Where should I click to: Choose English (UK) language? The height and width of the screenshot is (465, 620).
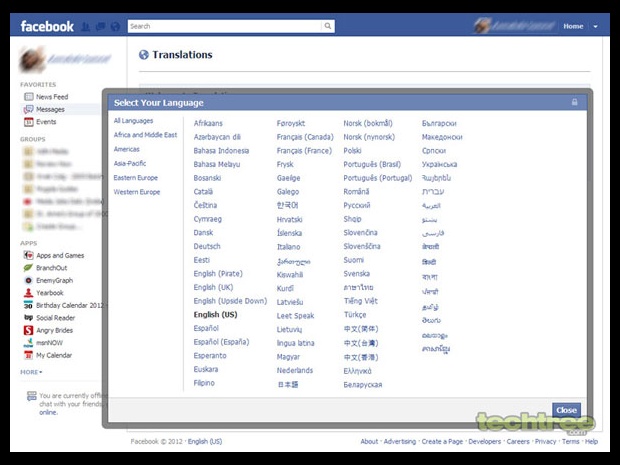pyautogui.click(x=213, y=287)
